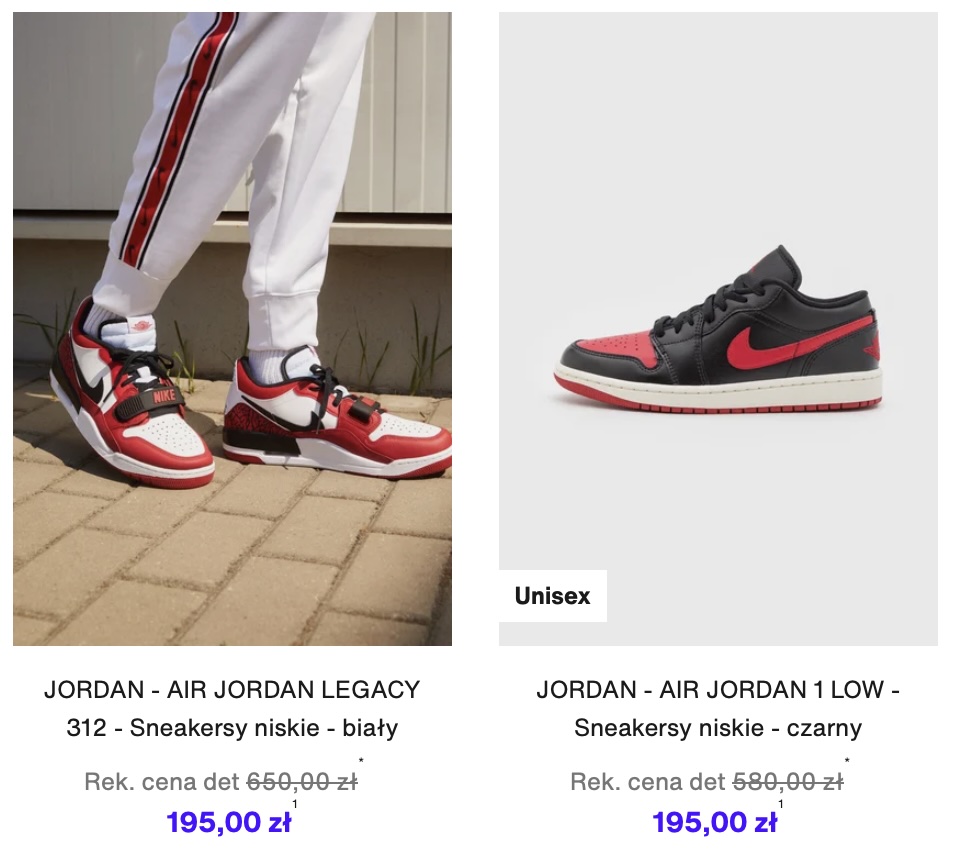
Task: Click the Jumpman logo on the white sock
Action: click(x=140, y=324)
